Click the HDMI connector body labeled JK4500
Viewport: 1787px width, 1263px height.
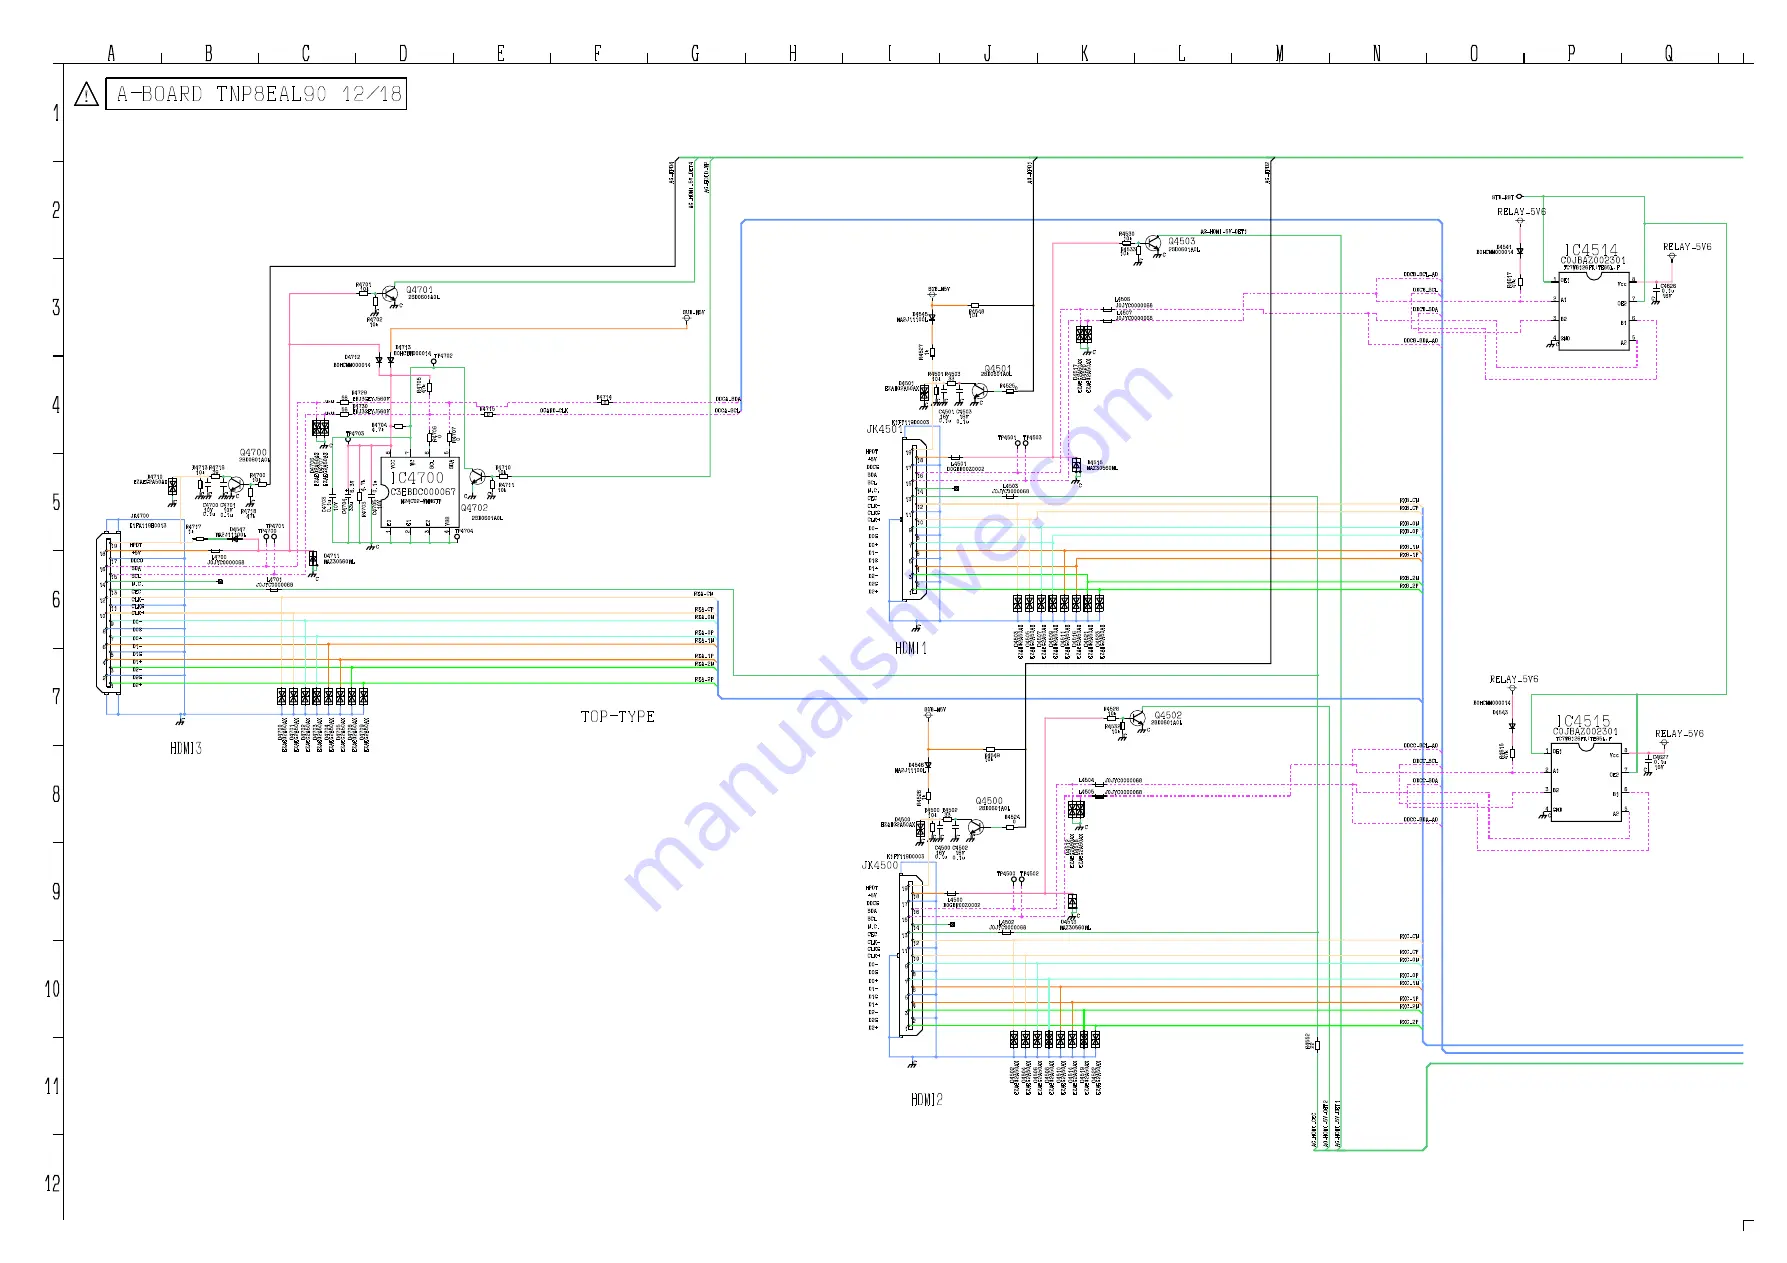910,955
